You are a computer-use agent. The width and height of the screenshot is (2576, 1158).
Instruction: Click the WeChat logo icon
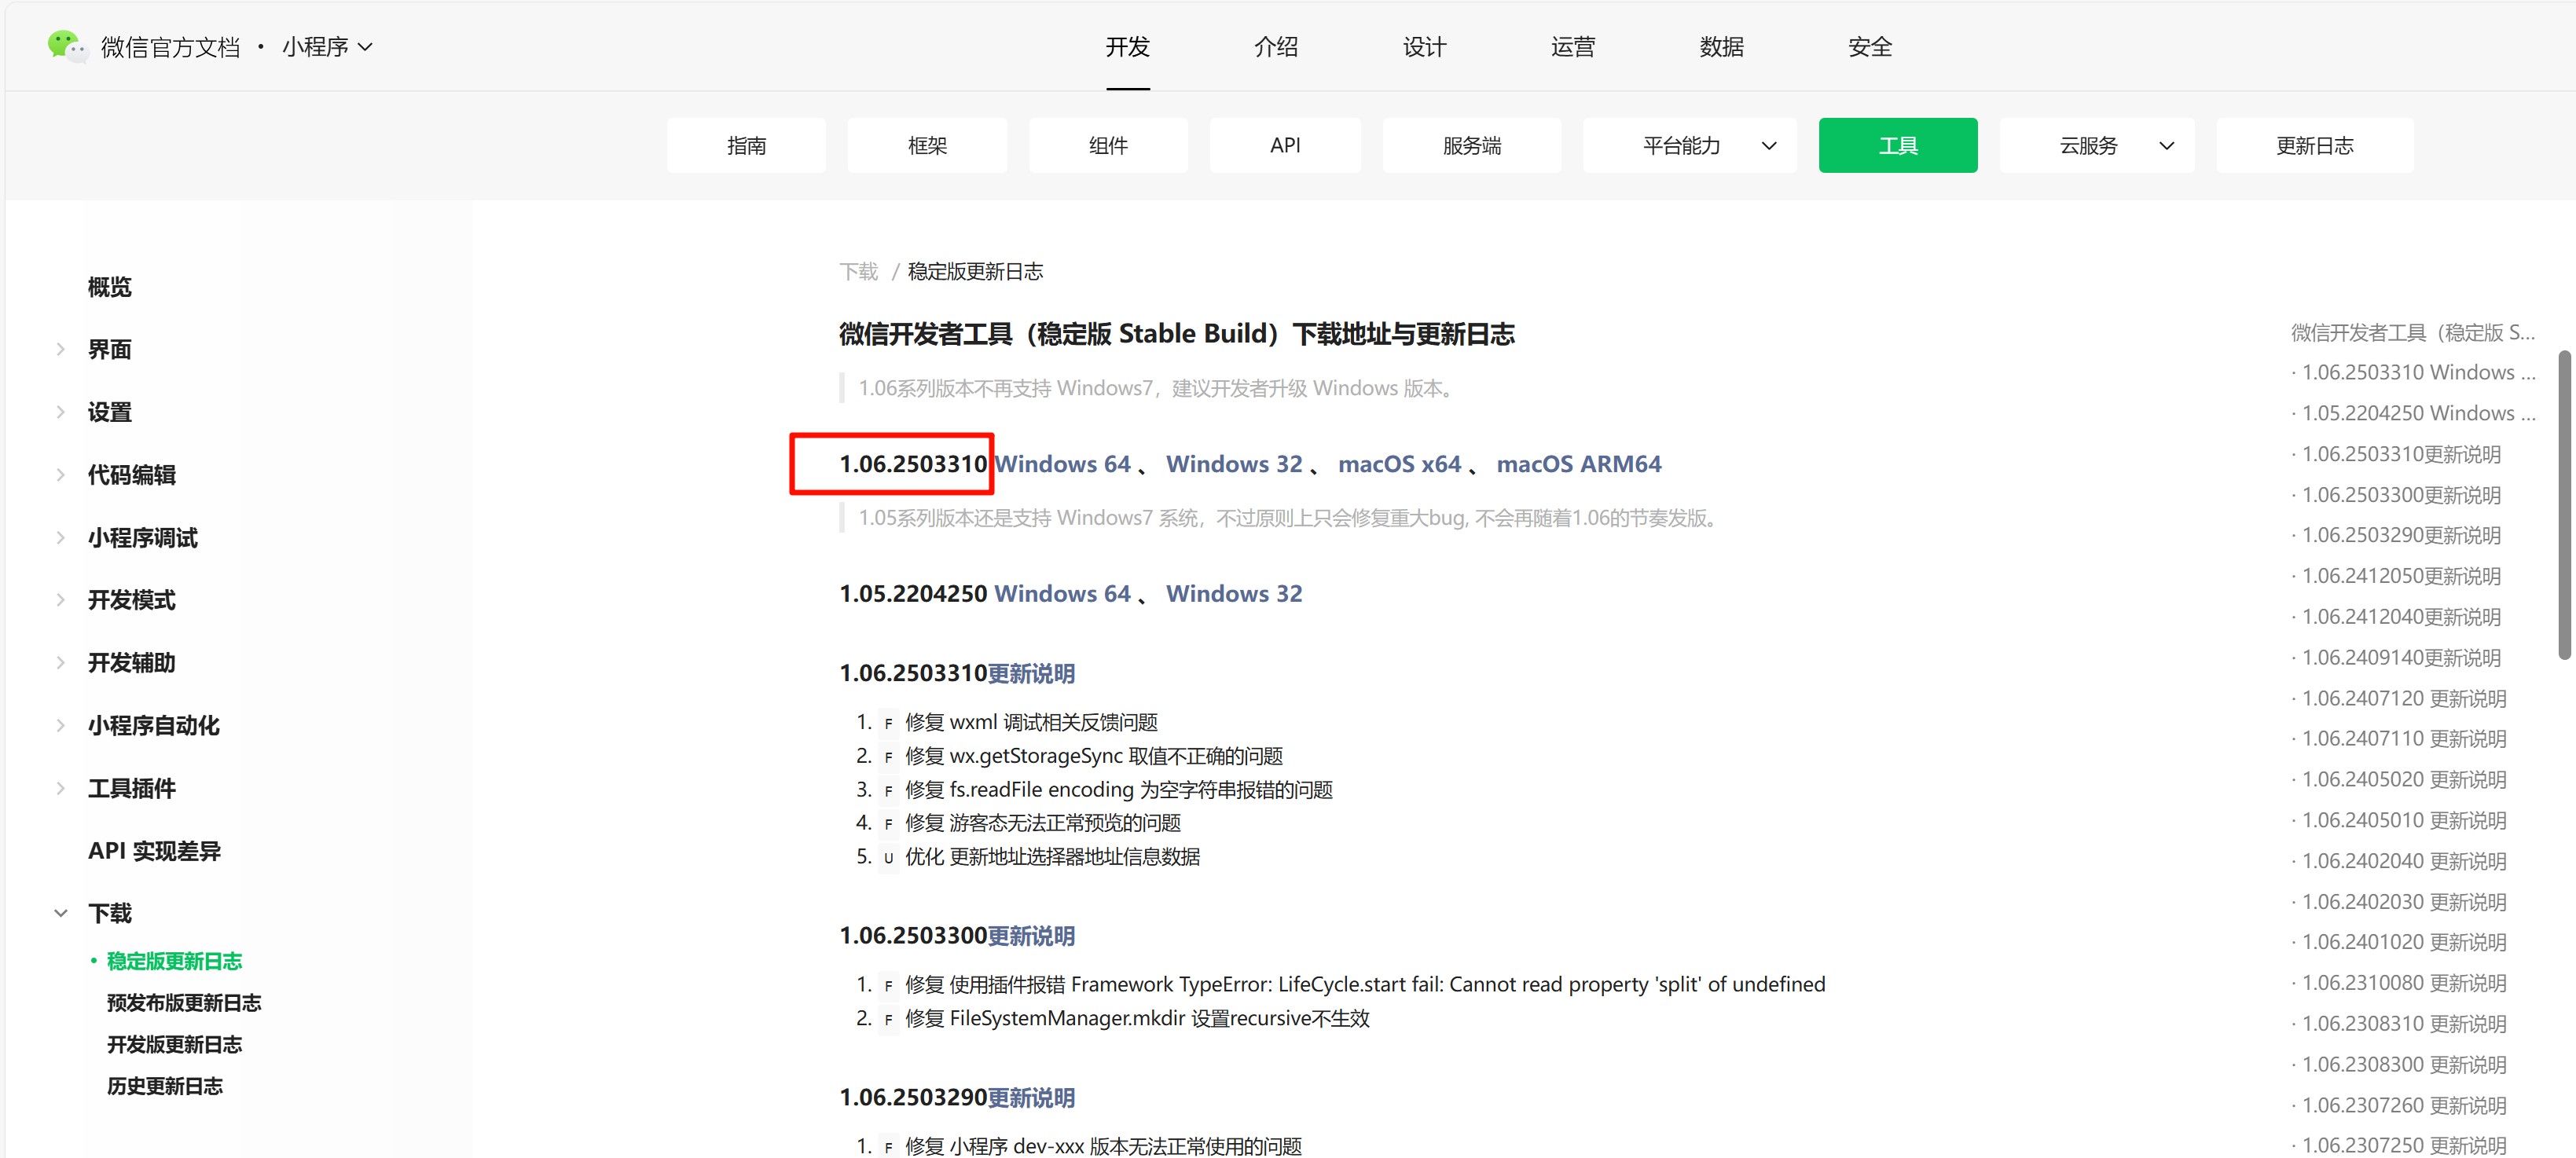point(67,46)
